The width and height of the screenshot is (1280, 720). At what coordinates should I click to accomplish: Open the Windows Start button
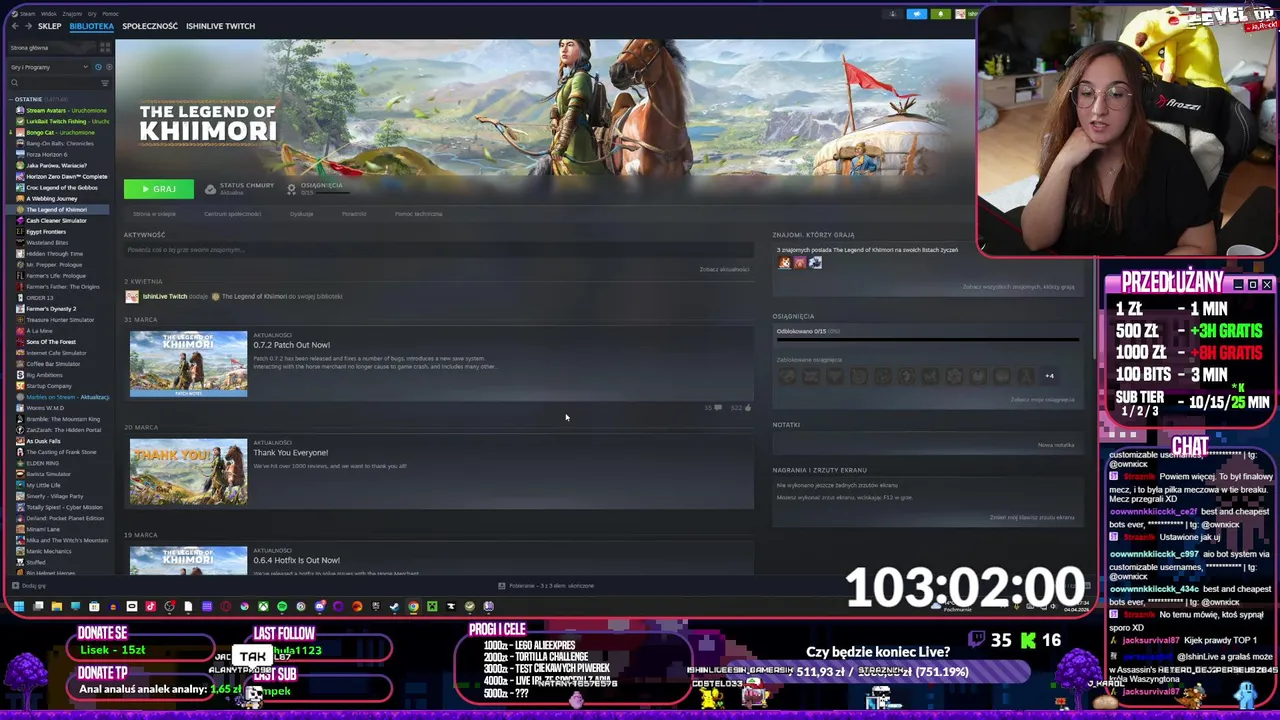(x=19, y=606)
